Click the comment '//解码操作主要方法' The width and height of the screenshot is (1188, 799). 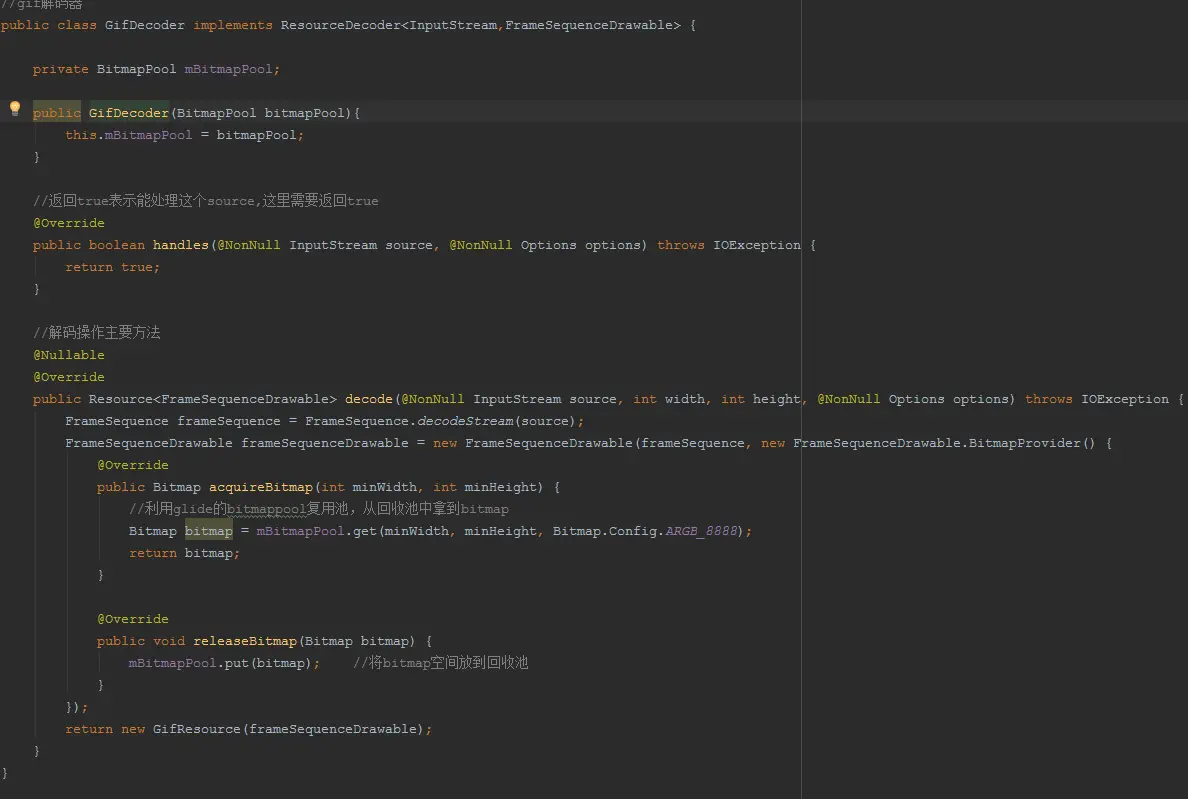pos(96,332)
